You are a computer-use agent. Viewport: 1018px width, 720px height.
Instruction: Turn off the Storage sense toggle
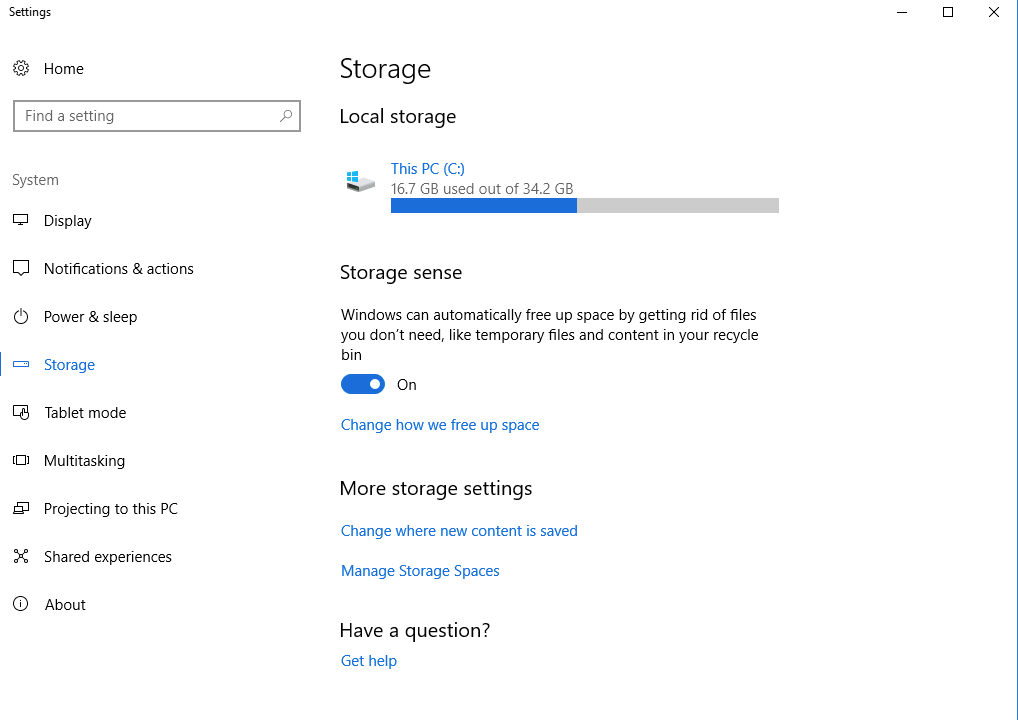click(x=363, y=384)
